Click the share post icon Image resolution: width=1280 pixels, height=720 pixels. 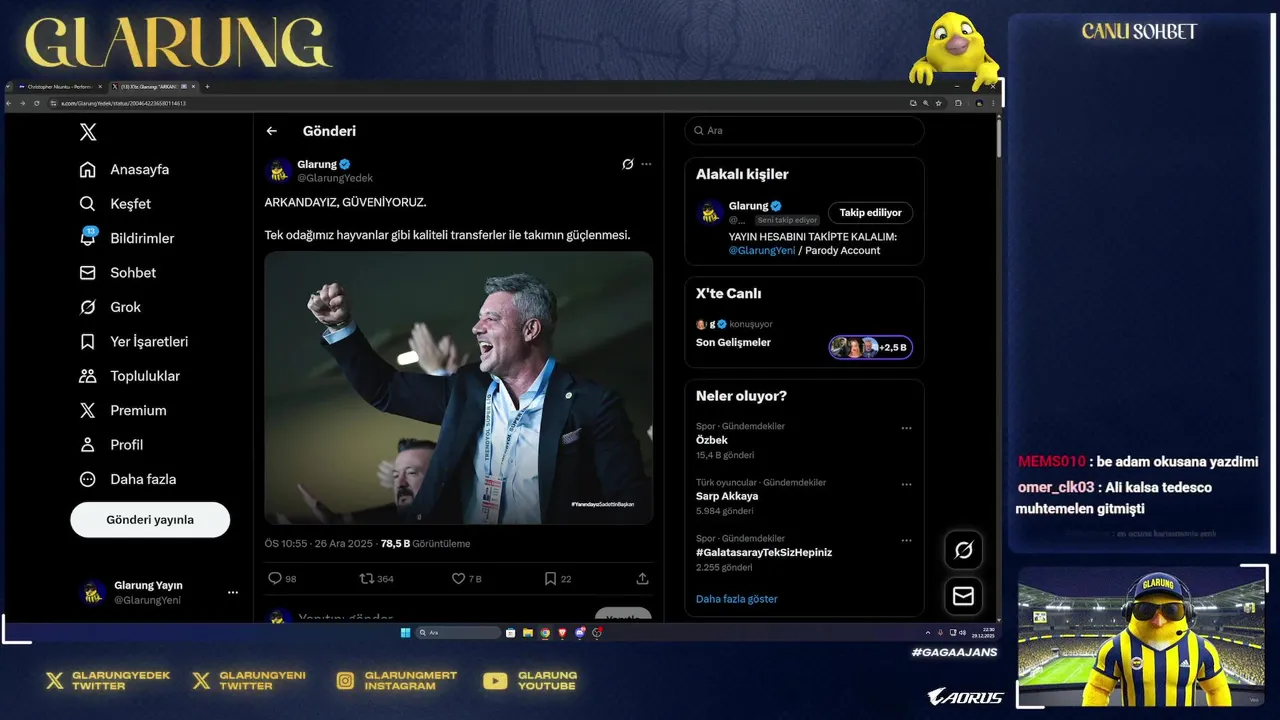[642, 579]
